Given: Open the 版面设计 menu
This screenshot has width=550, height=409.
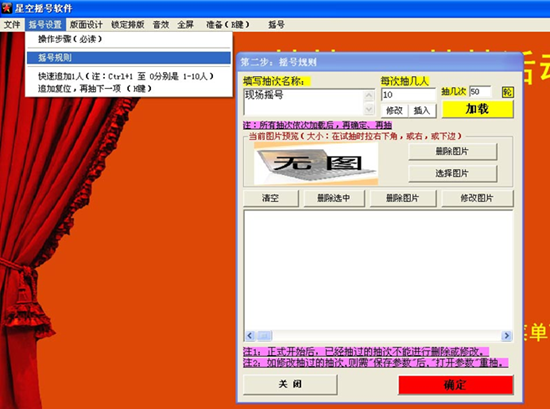Looking at the screenshot, I should [86, 25].
